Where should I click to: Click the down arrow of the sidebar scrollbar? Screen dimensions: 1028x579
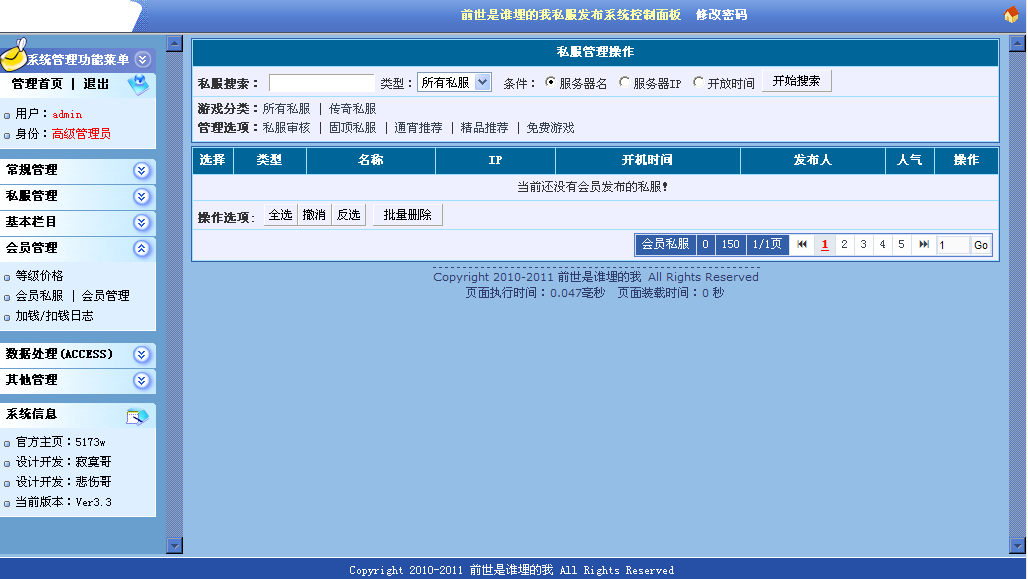174,545
